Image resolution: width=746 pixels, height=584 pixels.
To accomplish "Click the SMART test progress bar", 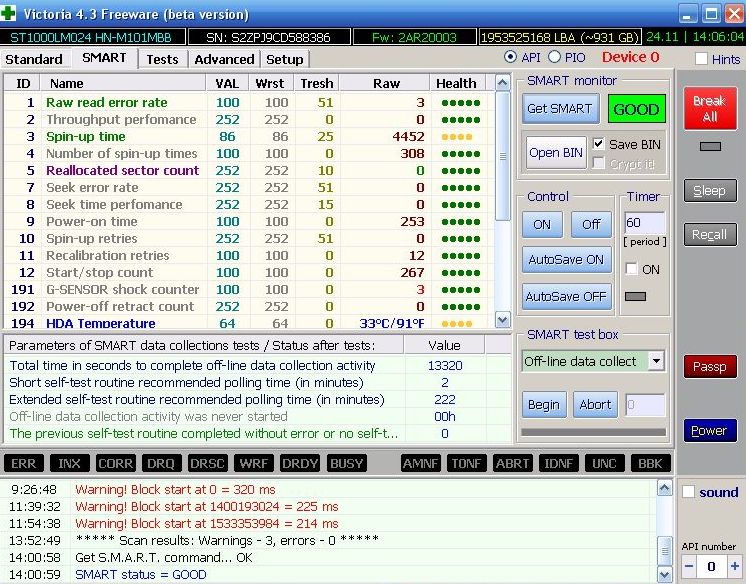I will pos(593,432).
